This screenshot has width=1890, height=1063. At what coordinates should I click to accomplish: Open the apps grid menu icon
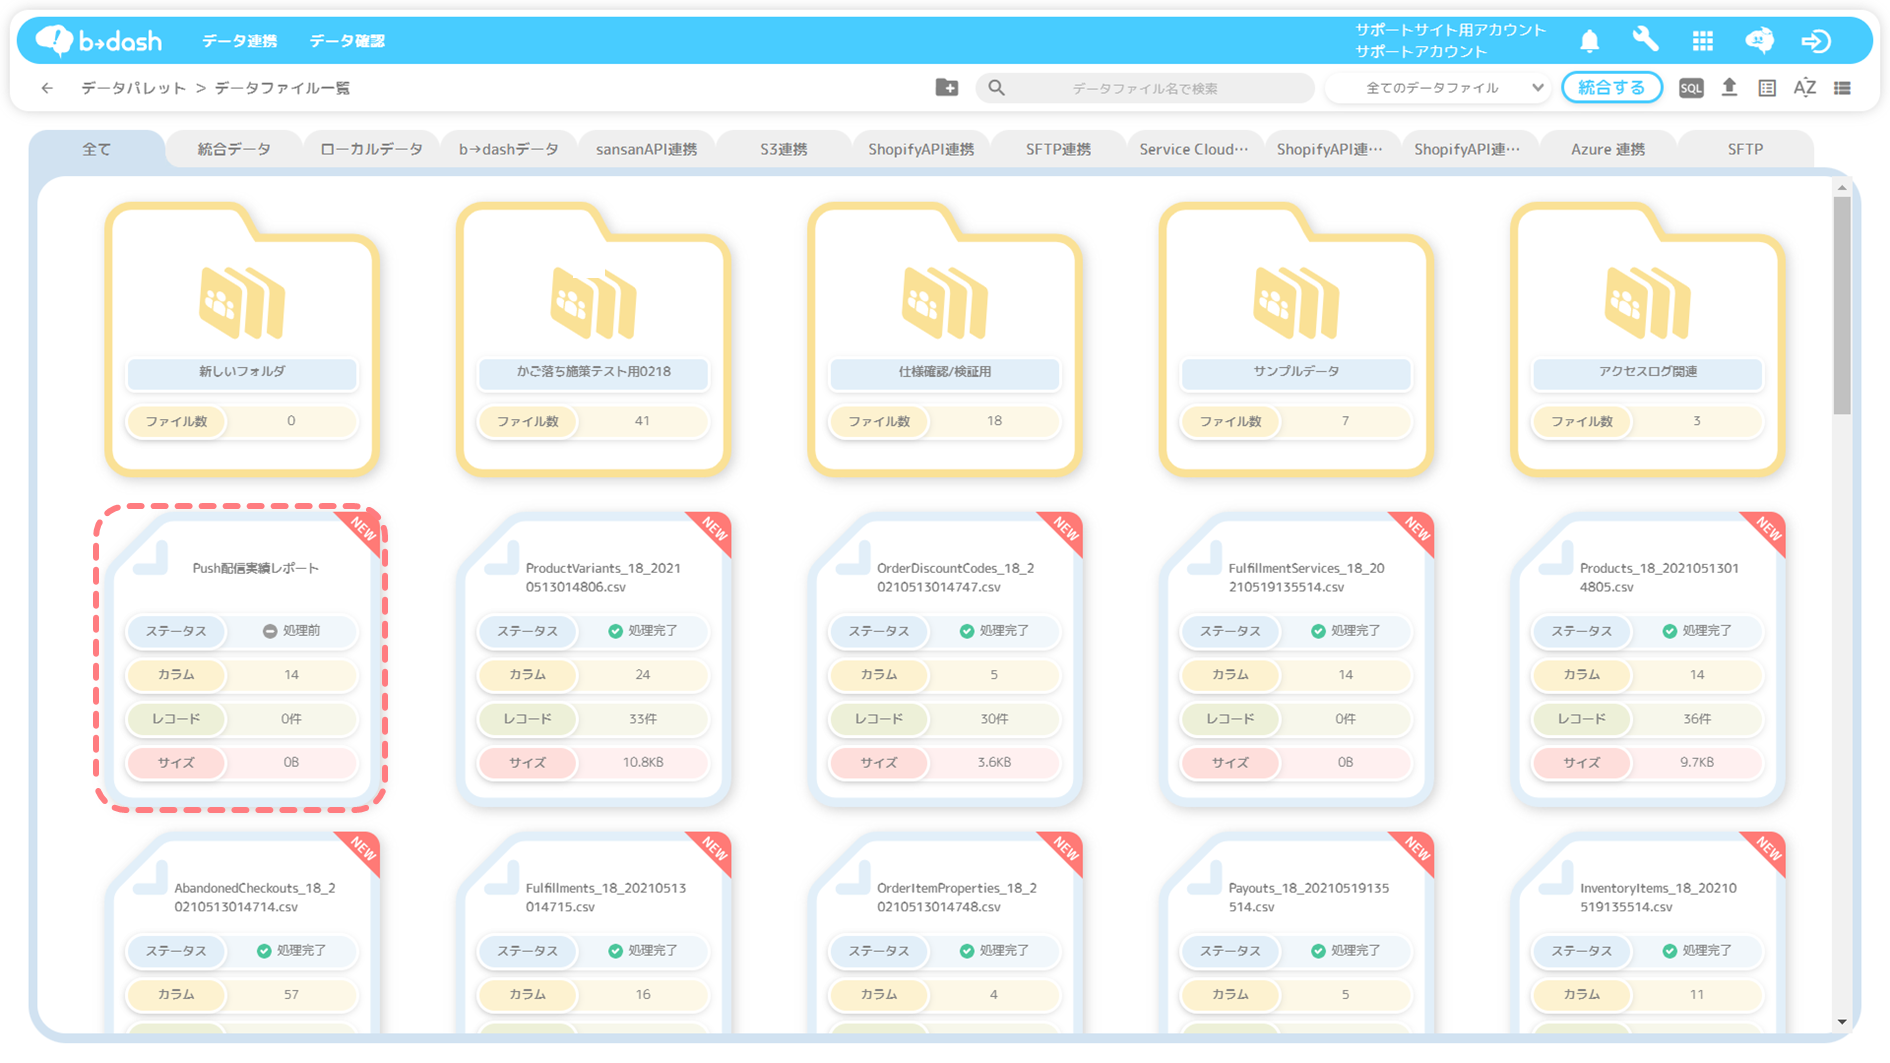1702,40
